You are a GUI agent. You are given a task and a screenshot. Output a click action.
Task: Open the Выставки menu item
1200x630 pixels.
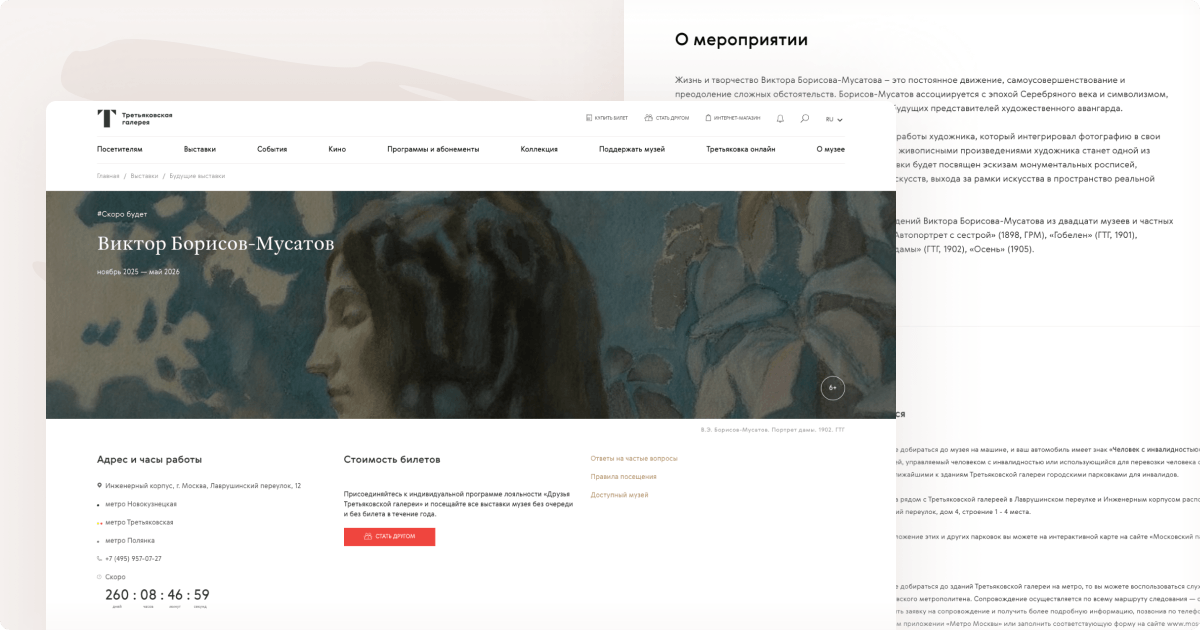click(x=200, y=149)
